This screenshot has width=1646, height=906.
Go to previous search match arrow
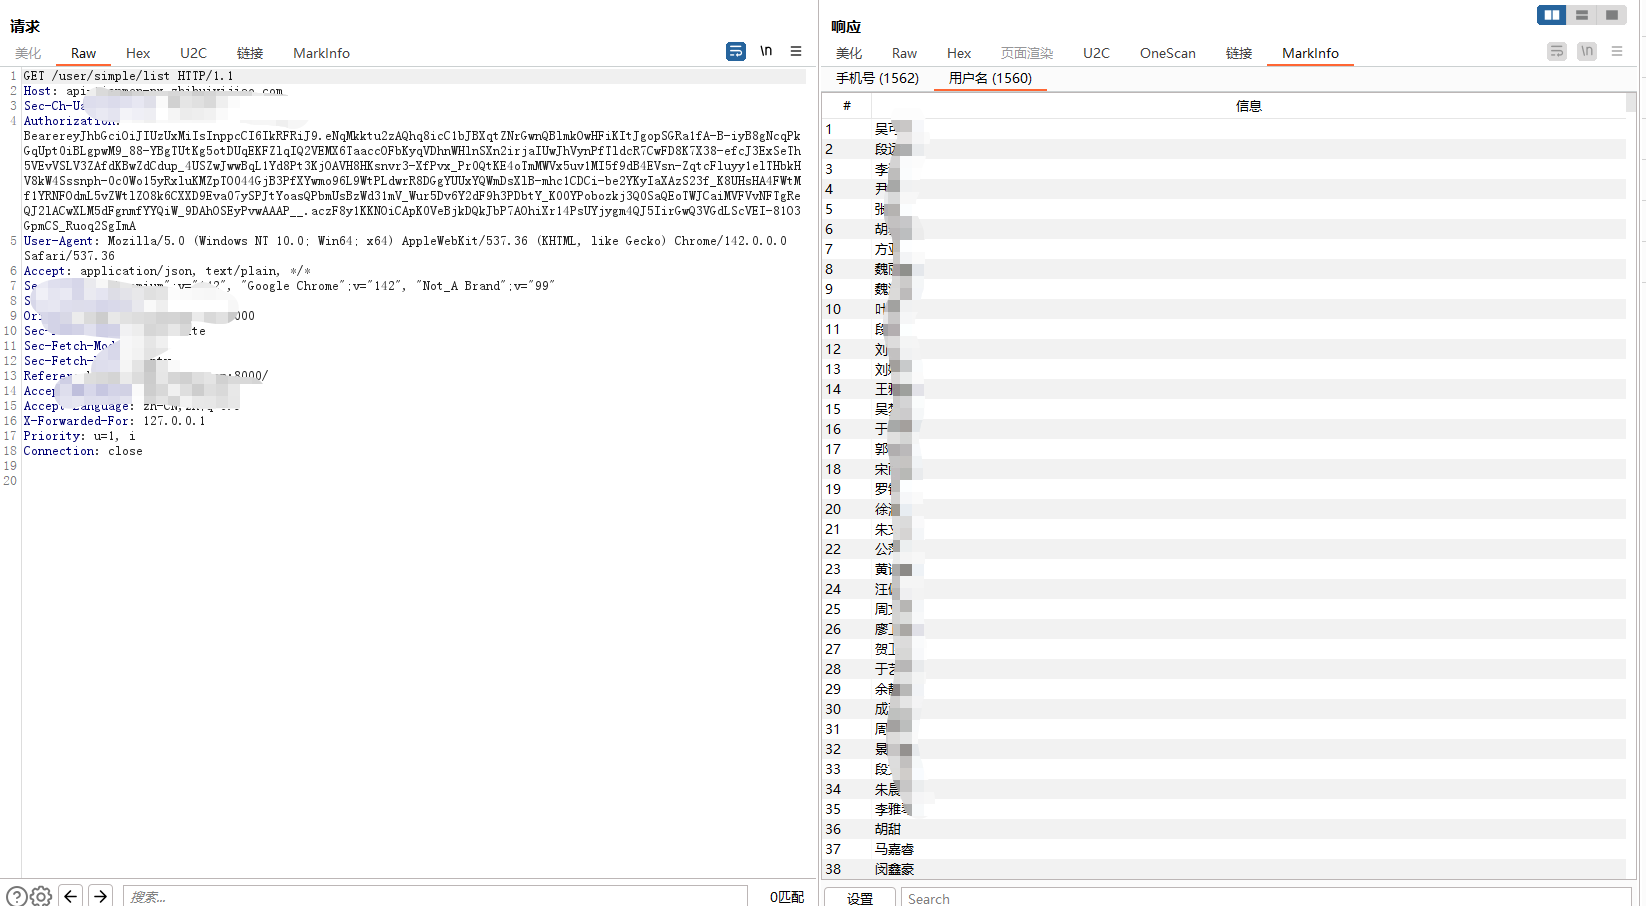coord(71,896)
